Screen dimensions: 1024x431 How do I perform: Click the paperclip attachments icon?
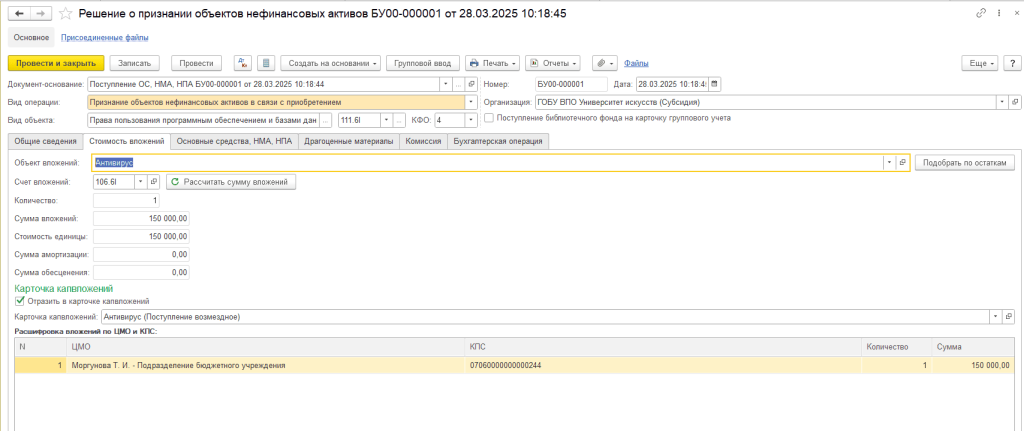(603, 63)
